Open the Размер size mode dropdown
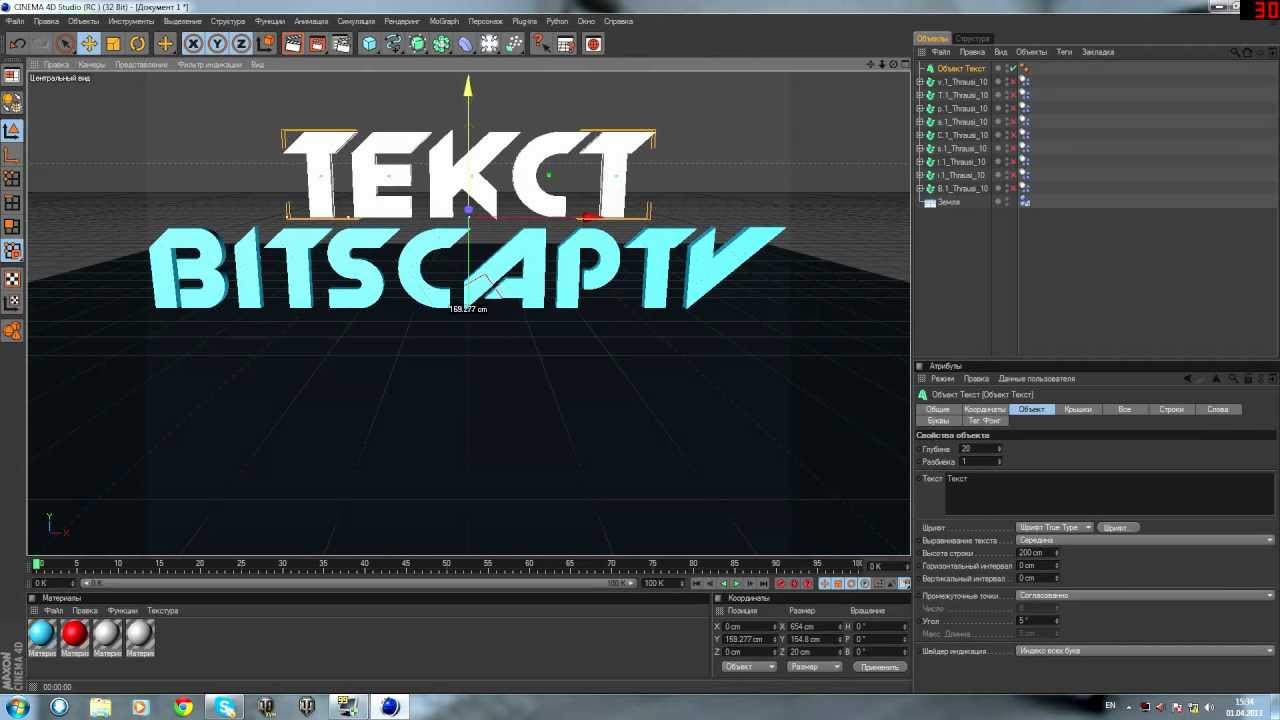The width and height of the screenshot is (1280, 720). point(814,667)
